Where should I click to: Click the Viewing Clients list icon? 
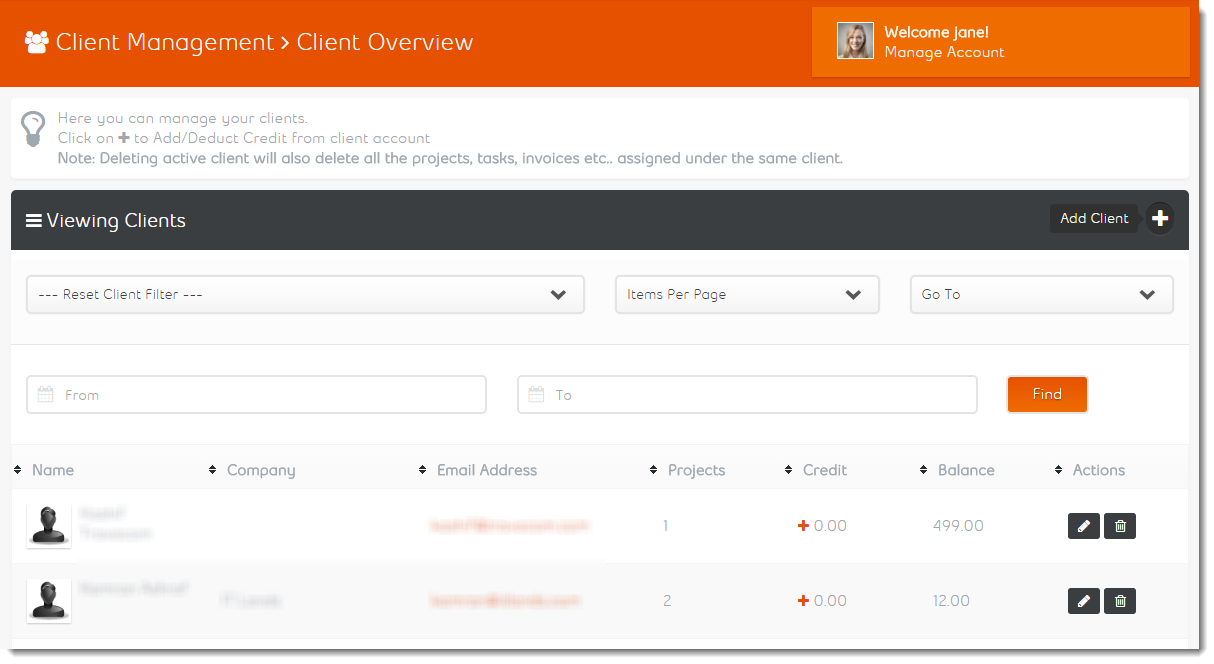(34, 221)
